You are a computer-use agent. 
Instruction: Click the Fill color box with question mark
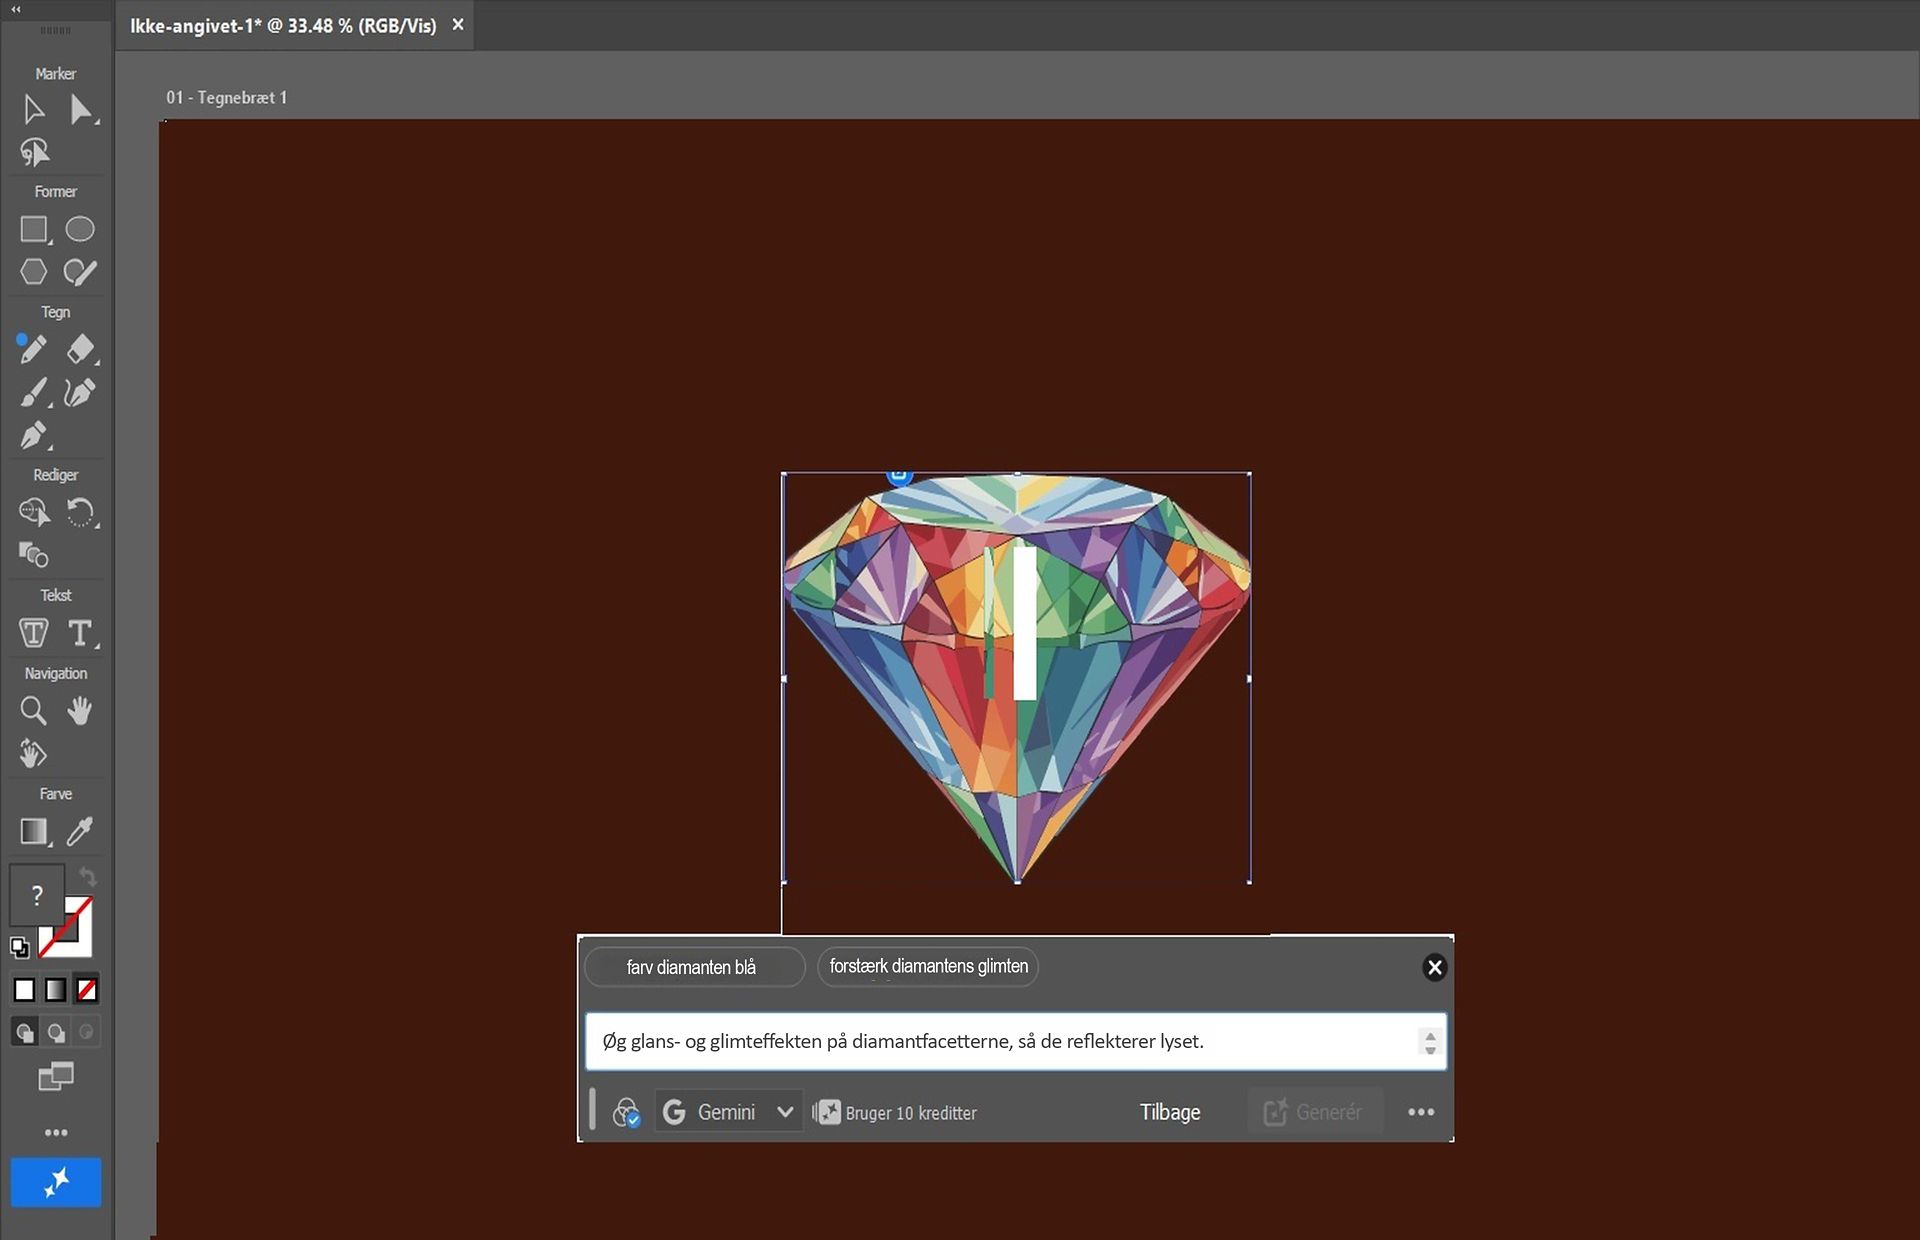(x=37, y=894)
